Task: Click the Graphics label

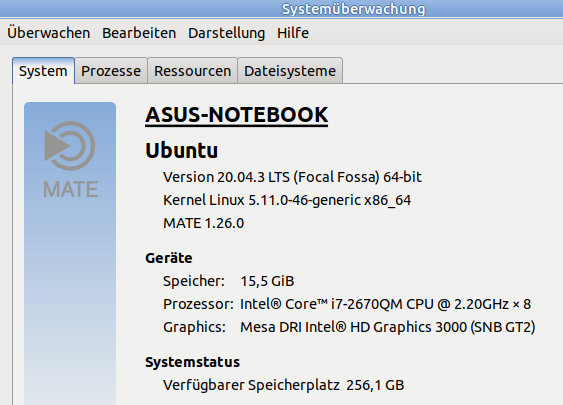Action: tap(194, 327)
